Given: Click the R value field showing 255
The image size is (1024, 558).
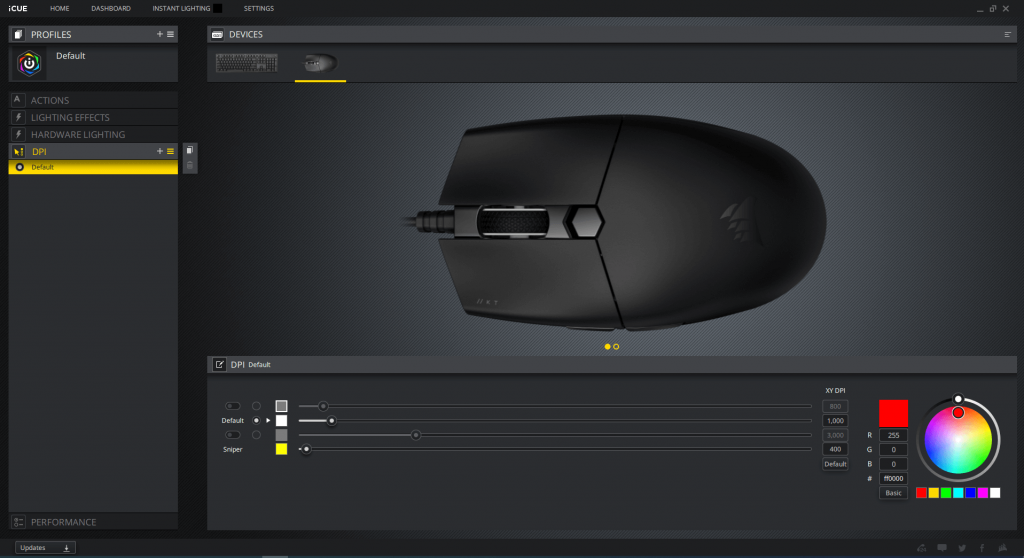Looking at the screenshot, I should pos(893,435).
